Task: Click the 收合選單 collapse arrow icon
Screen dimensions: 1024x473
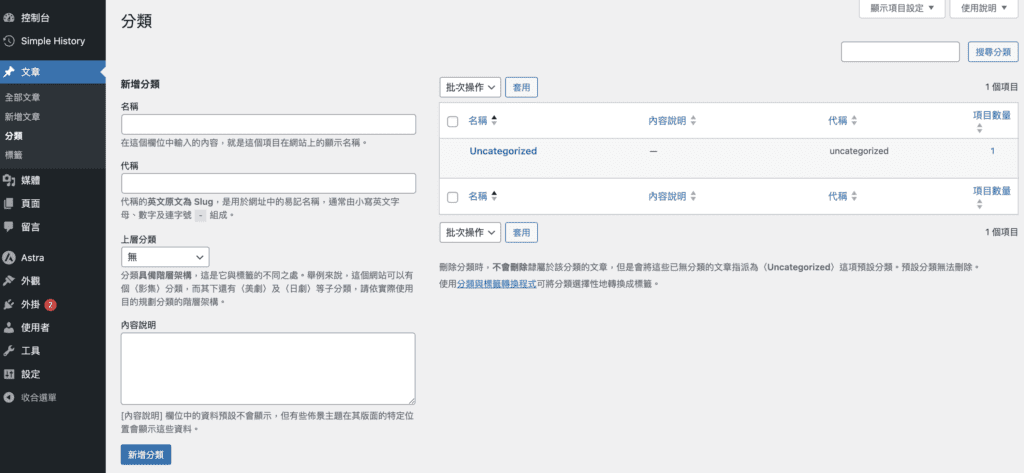Action: pyautogui.click(x=8, y=397)
